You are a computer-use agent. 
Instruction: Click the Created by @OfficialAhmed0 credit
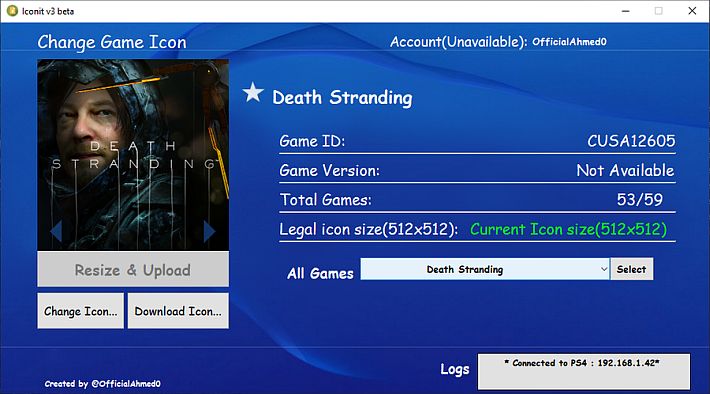point(102,384)
